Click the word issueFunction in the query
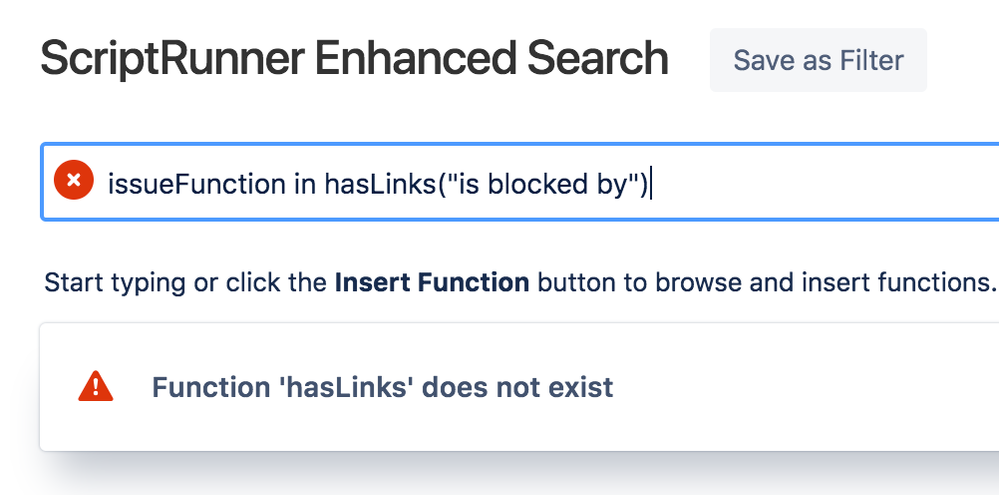999x495 pixels. (197, 184)
